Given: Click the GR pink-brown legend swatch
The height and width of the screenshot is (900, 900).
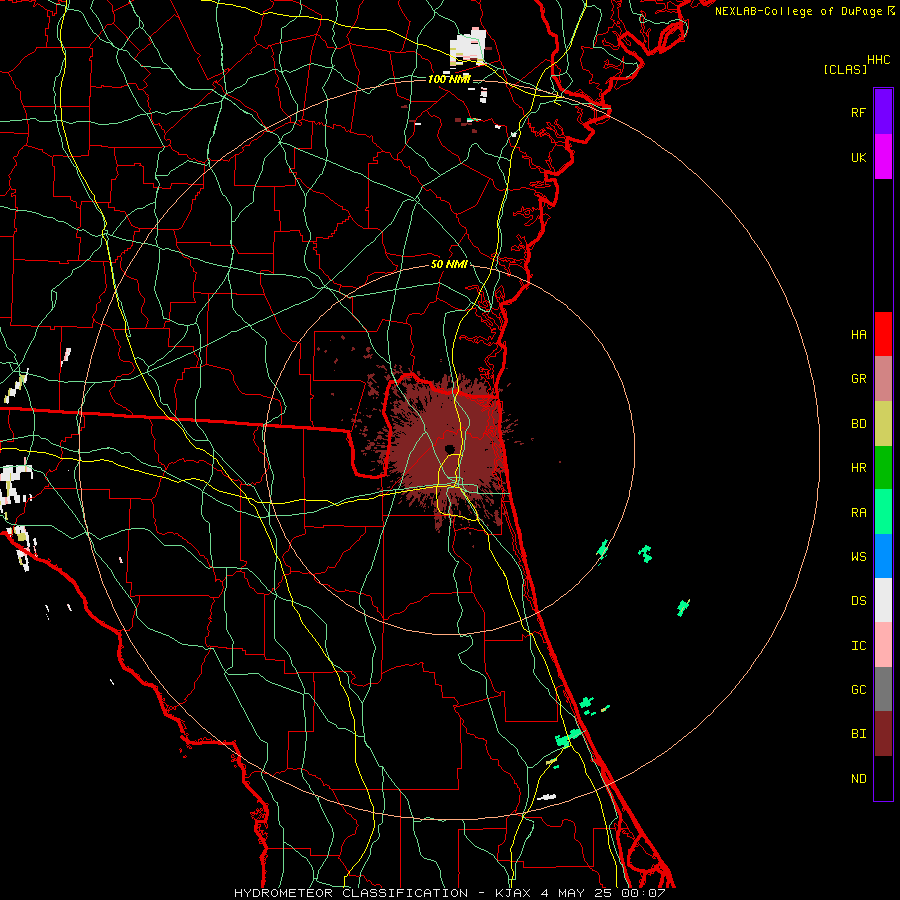Looking at the screenshot, I should [x=883, y=379].
